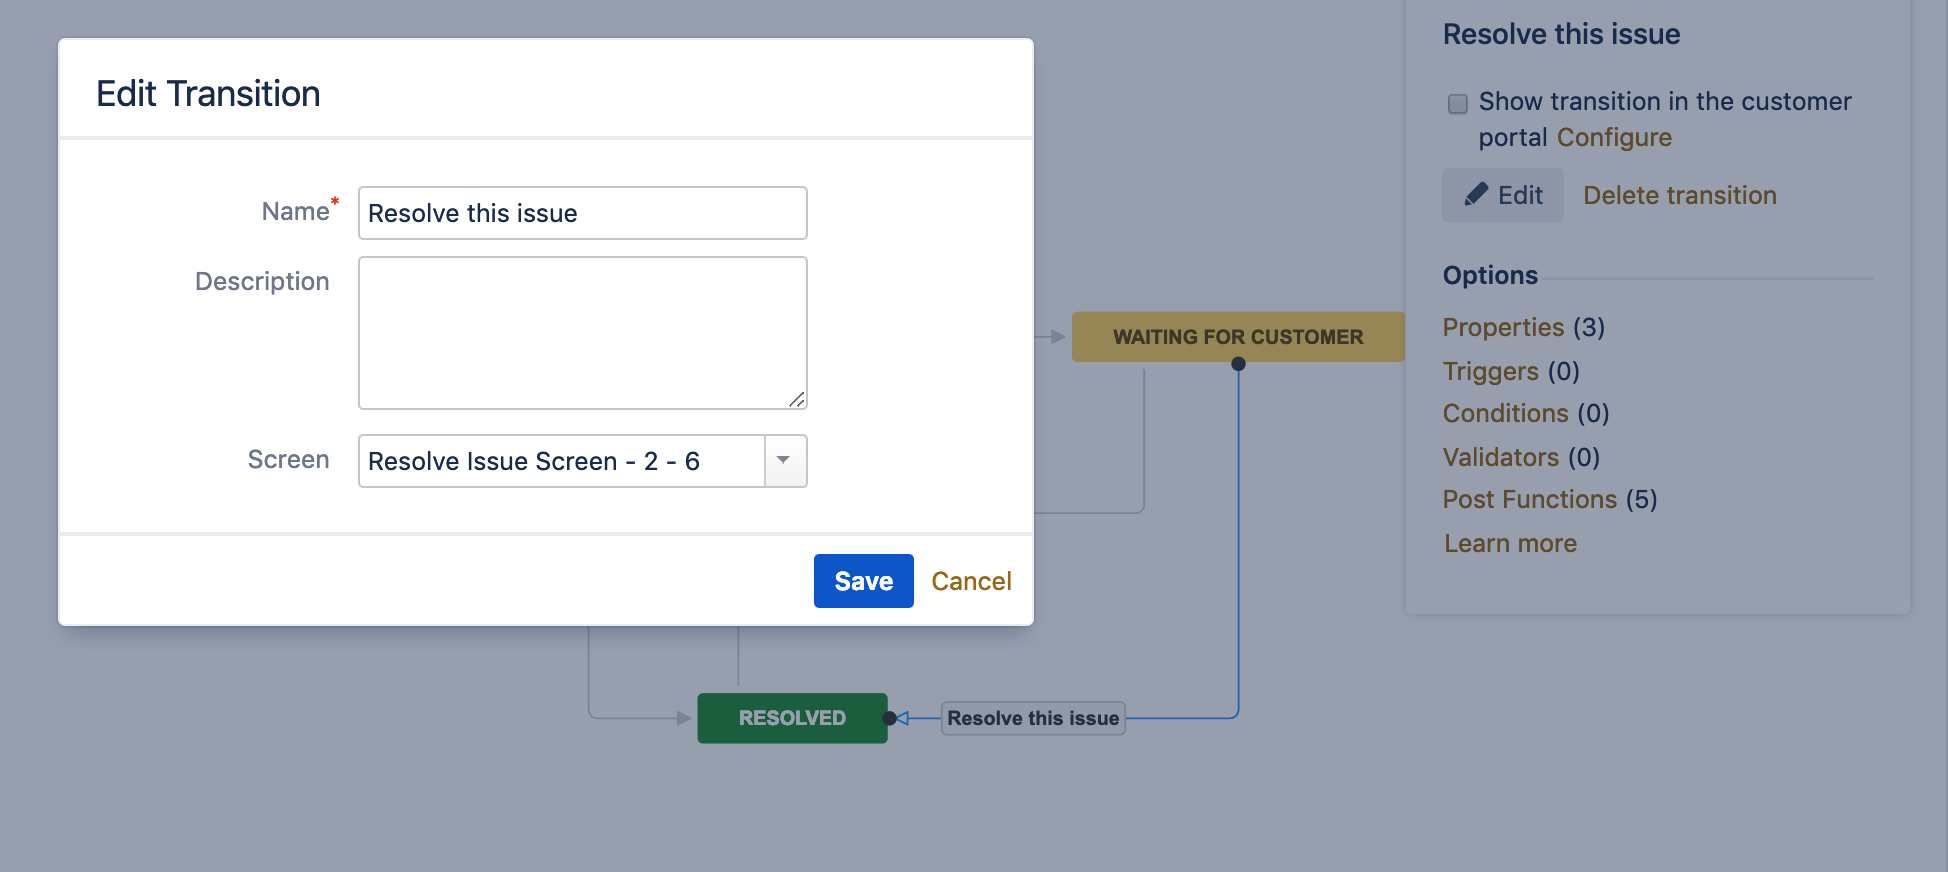Screen dimensions: 1948x872
Task: Click the resize grip of Description box
Action: [x=797, y=400]
